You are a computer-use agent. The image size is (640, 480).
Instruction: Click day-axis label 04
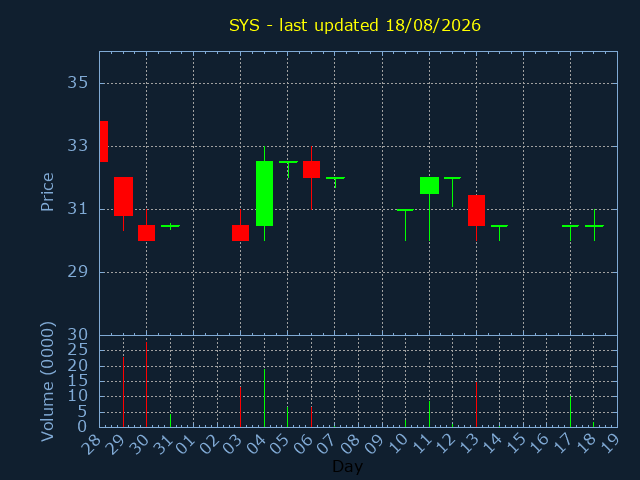(x=256, y=444)
